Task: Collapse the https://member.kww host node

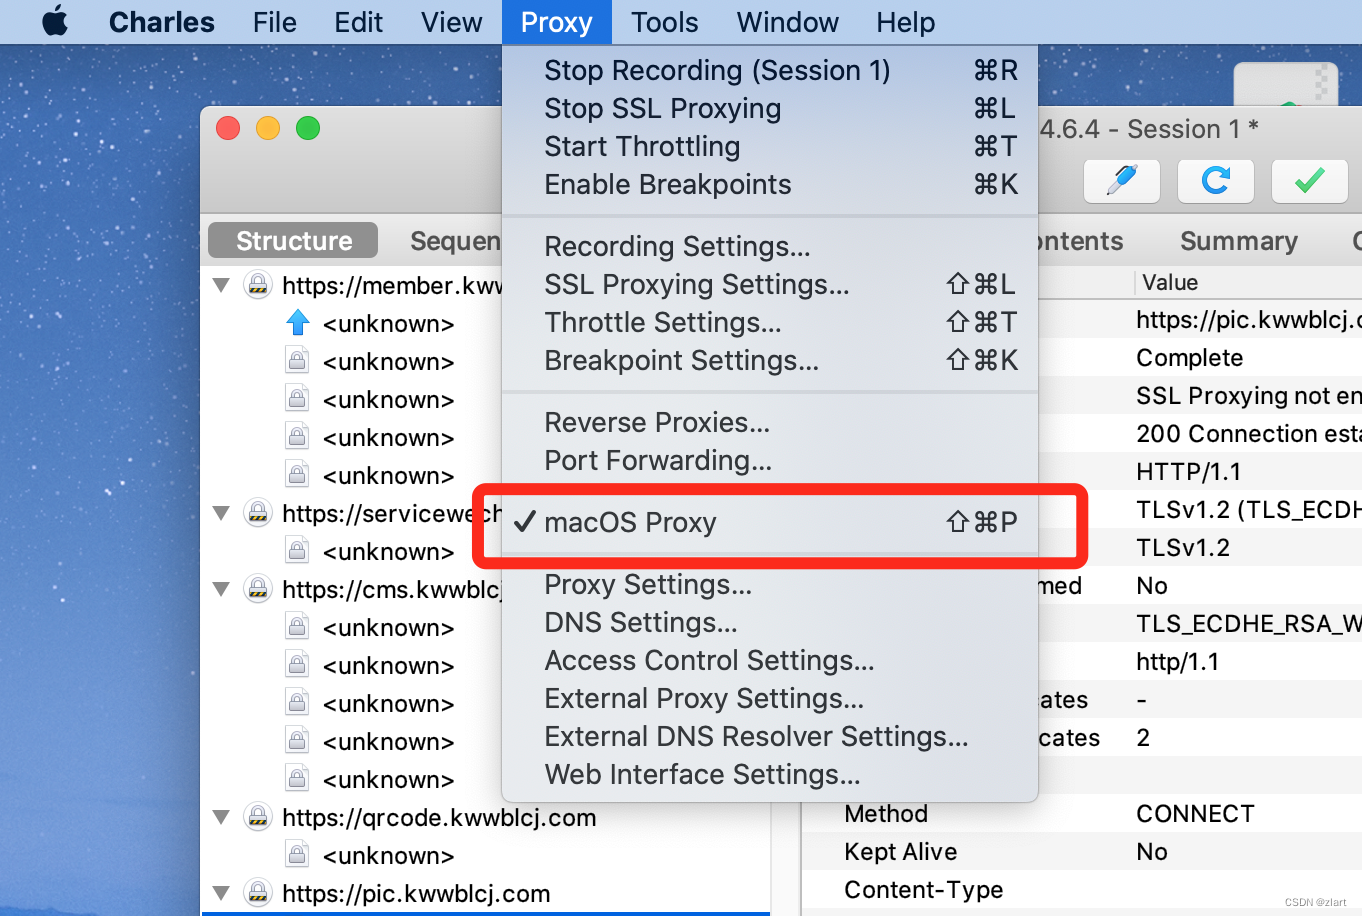Action: [222, 285]
